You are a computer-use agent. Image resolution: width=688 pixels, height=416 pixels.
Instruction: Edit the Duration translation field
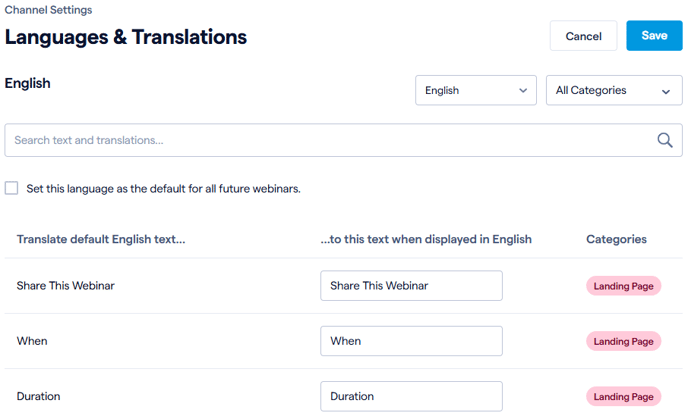tap(411, 396)
